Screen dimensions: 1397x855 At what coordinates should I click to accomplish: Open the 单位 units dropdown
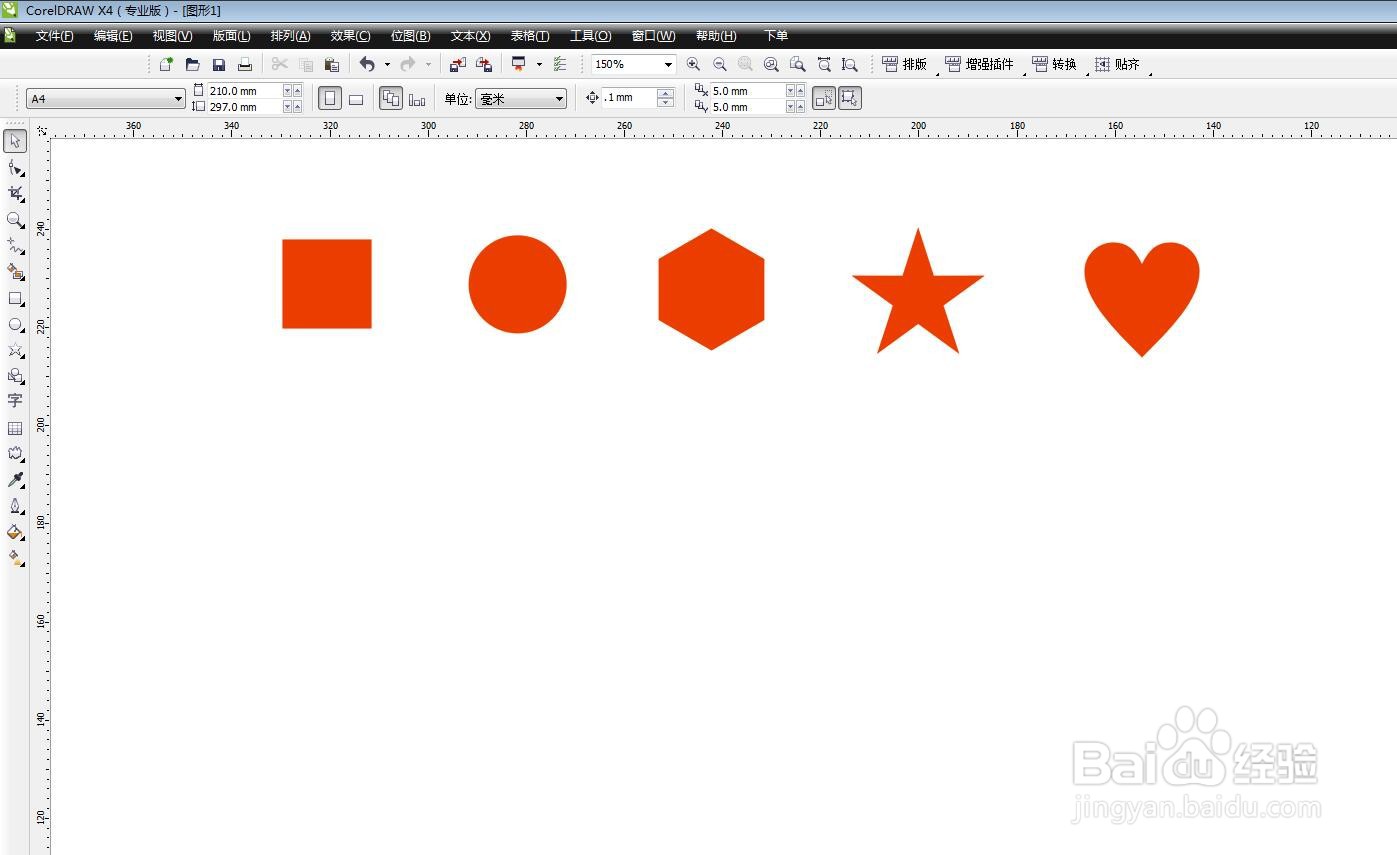[x=559, y=99]
